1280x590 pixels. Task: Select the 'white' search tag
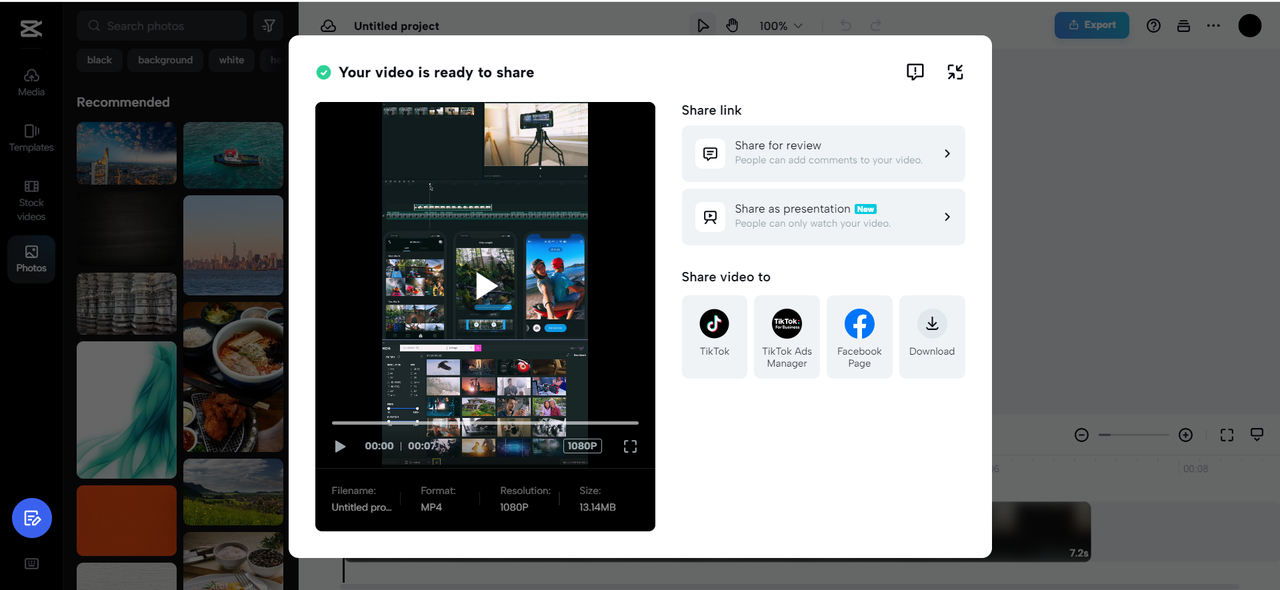pyautogui.click(x=232, y=60)
